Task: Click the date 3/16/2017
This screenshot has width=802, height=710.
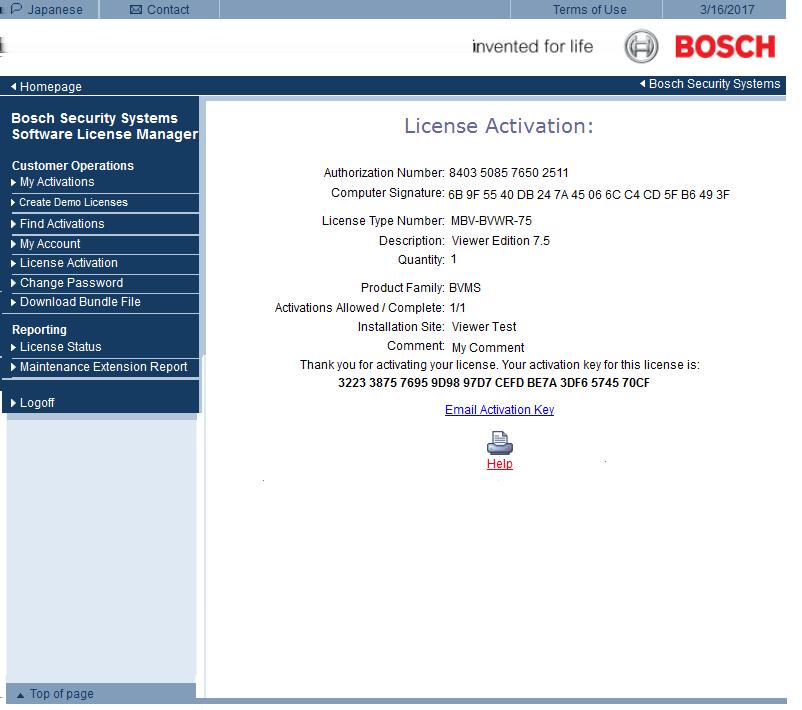Action: pos(727,10)
